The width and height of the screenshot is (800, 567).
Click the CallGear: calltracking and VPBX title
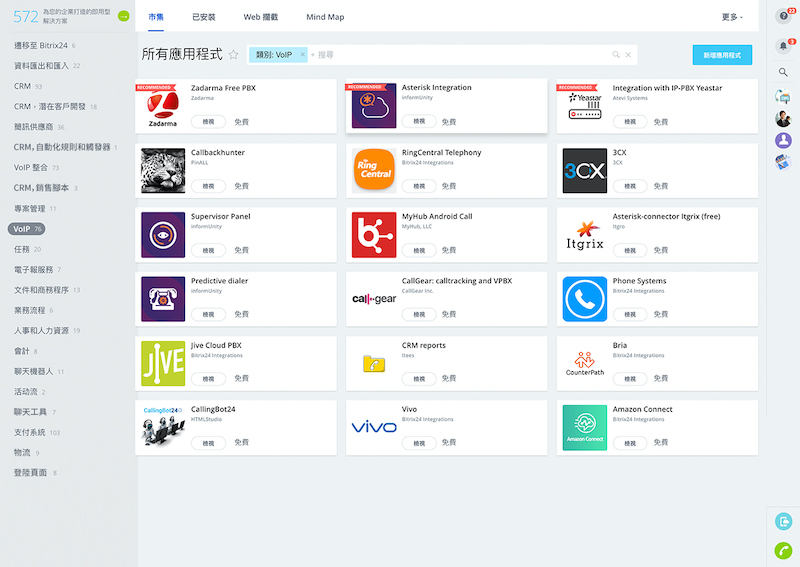[457, 281]
